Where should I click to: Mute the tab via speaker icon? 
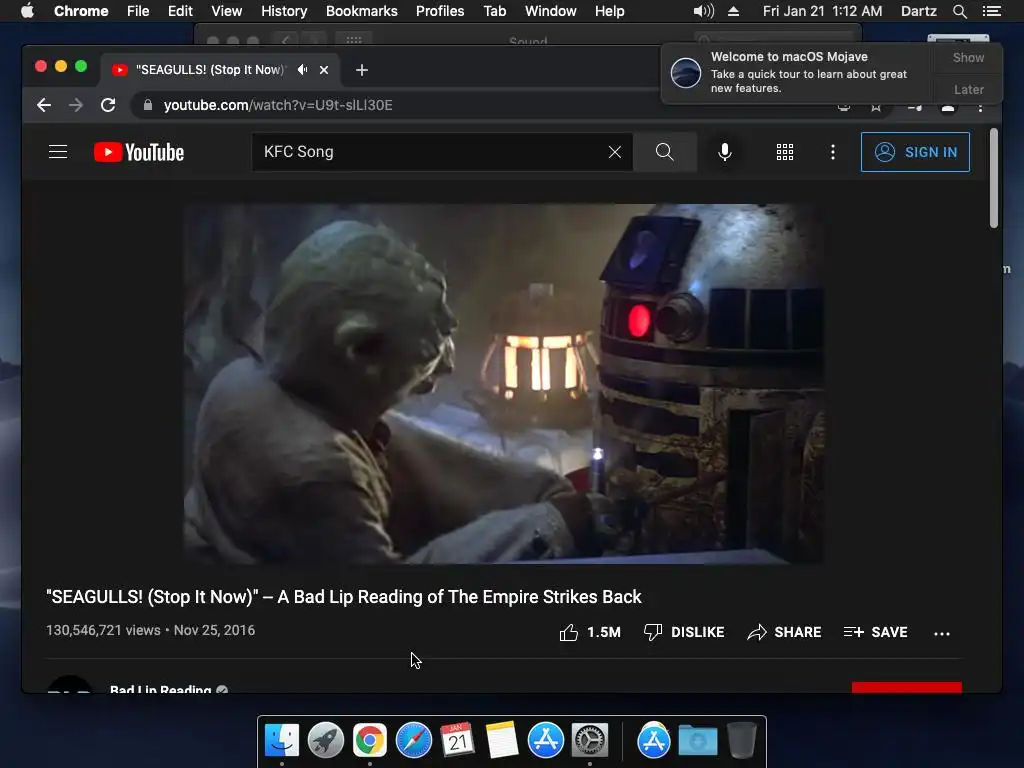tap(302, 69)
